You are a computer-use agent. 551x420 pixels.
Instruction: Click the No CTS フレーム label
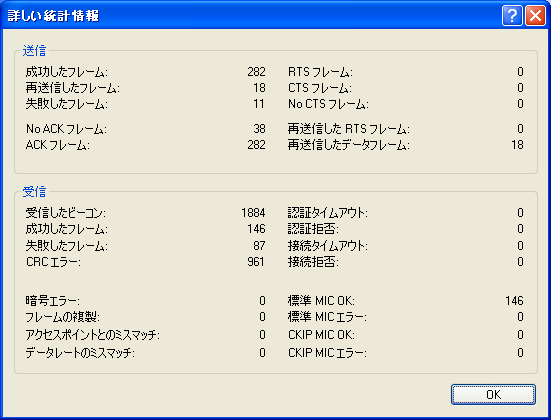click(328, 104)
